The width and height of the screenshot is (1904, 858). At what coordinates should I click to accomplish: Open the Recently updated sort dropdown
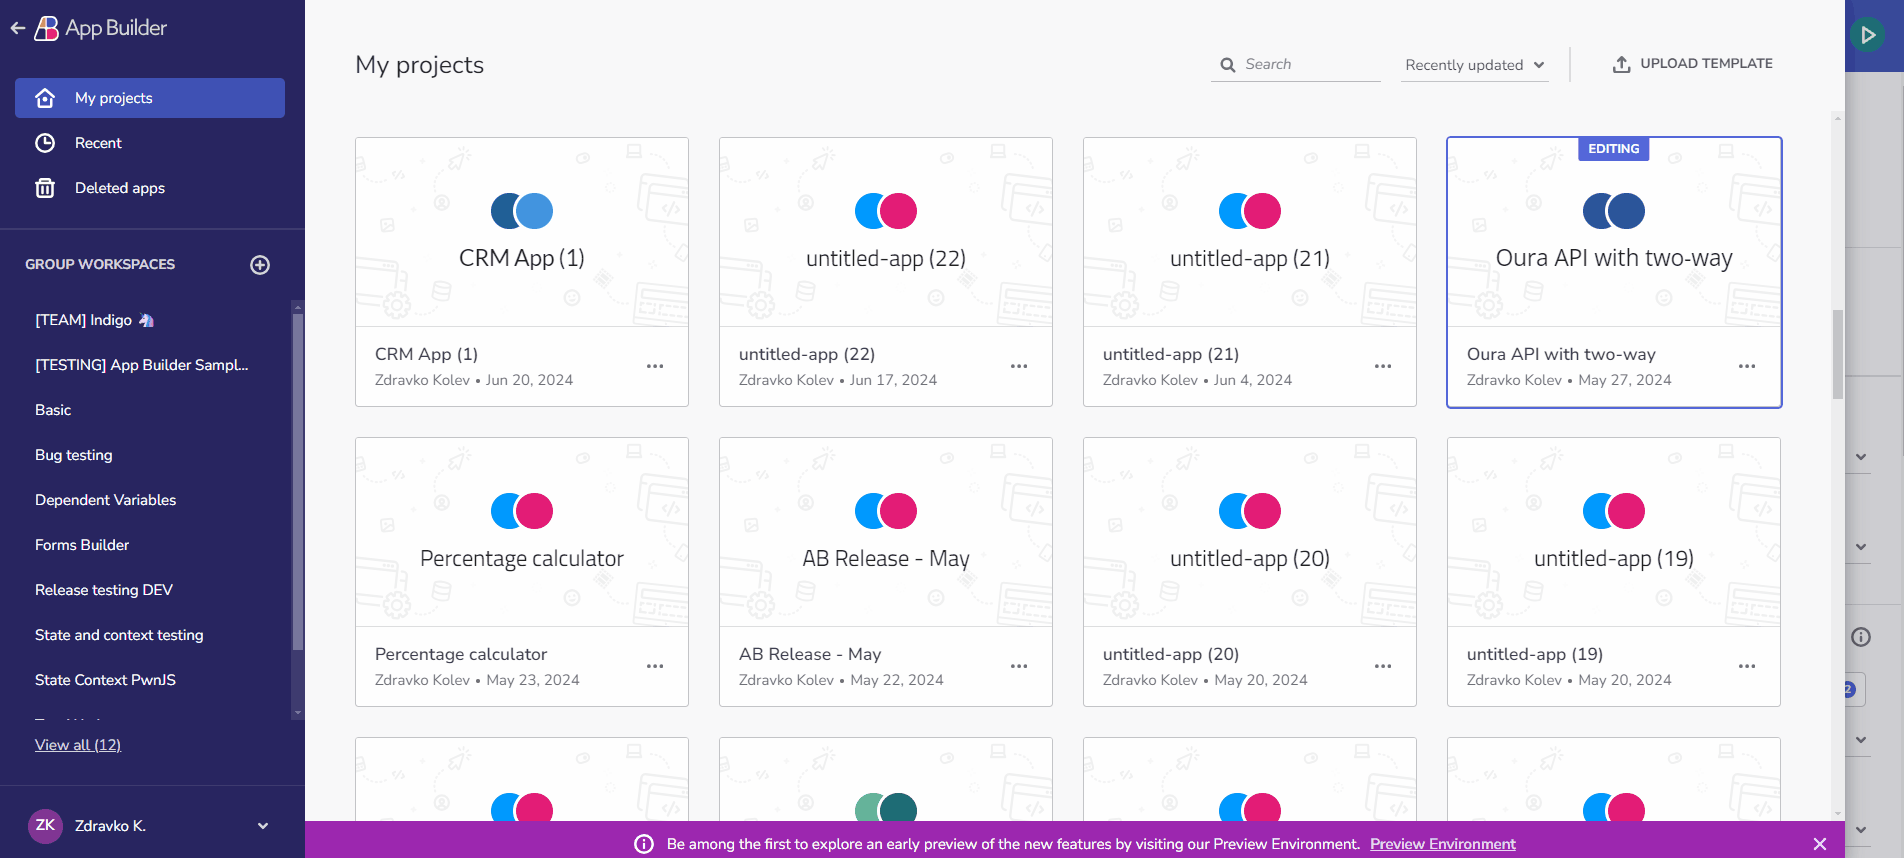(x=1474, y=65)
